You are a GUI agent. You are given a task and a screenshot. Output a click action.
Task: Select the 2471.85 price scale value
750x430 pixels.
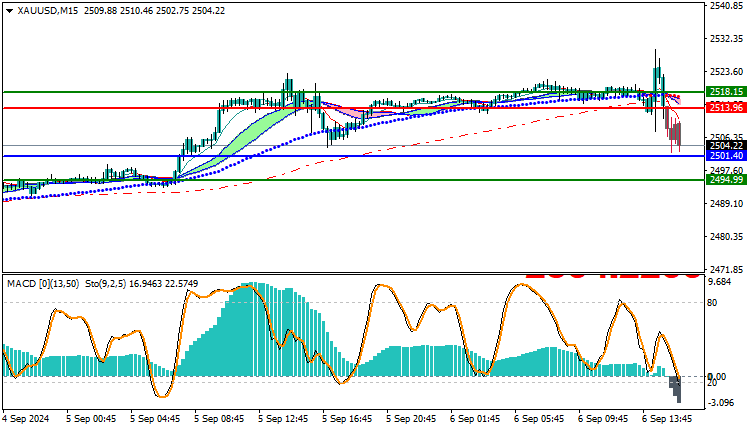click(x=727, y=269)
